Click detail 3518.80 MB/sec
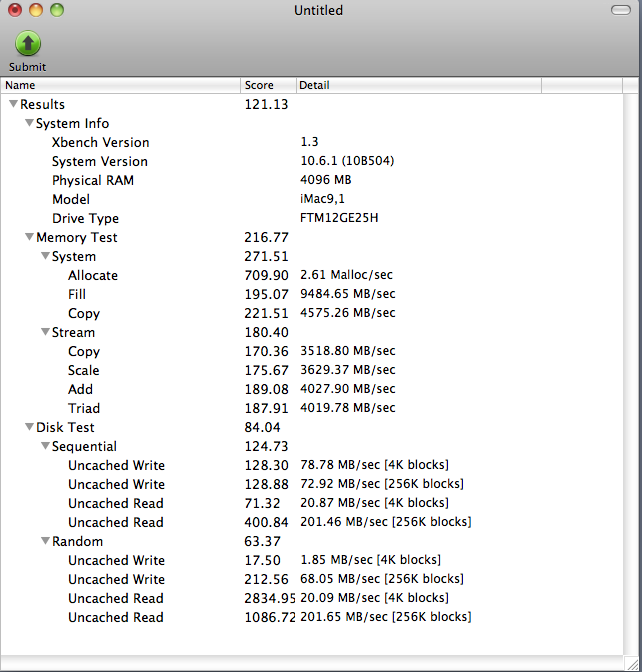Viewport: 642px width, 672px height. coord(348,351)
